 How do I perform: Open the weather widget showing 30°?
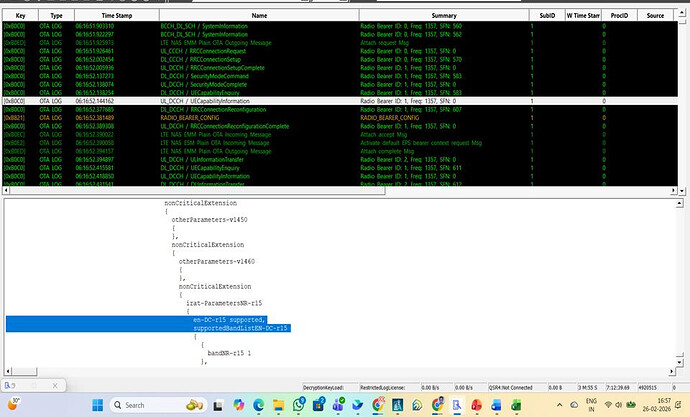click(12, 404)
